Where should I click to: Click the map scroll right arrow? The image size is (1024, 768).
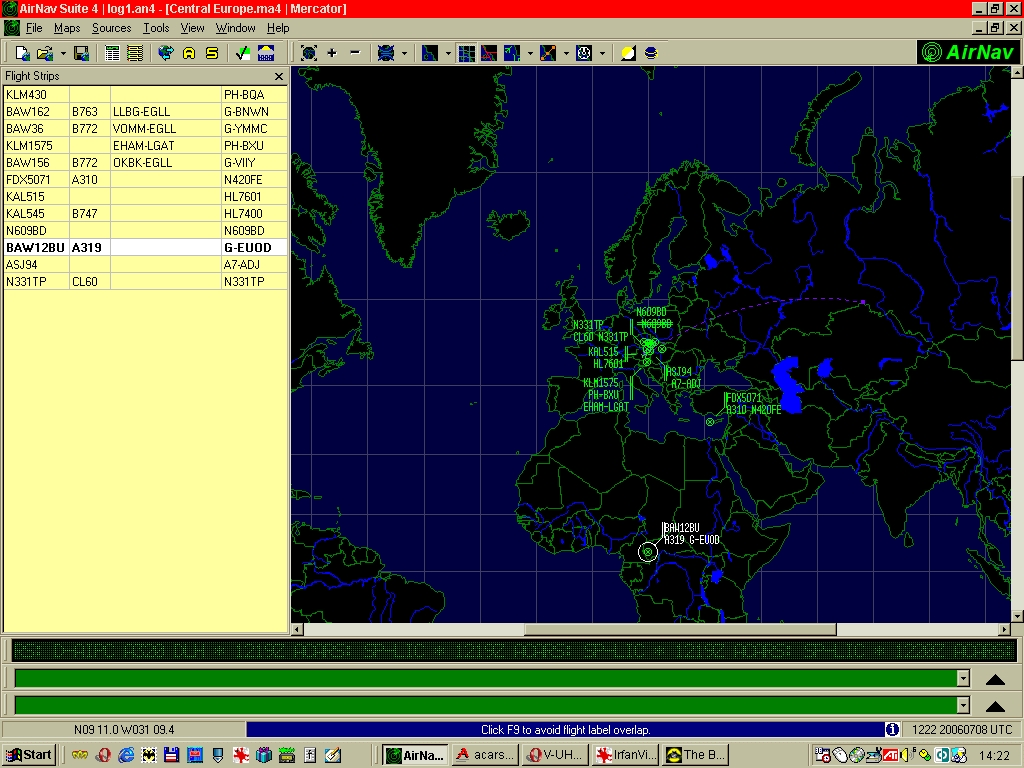pos(1004,630)
